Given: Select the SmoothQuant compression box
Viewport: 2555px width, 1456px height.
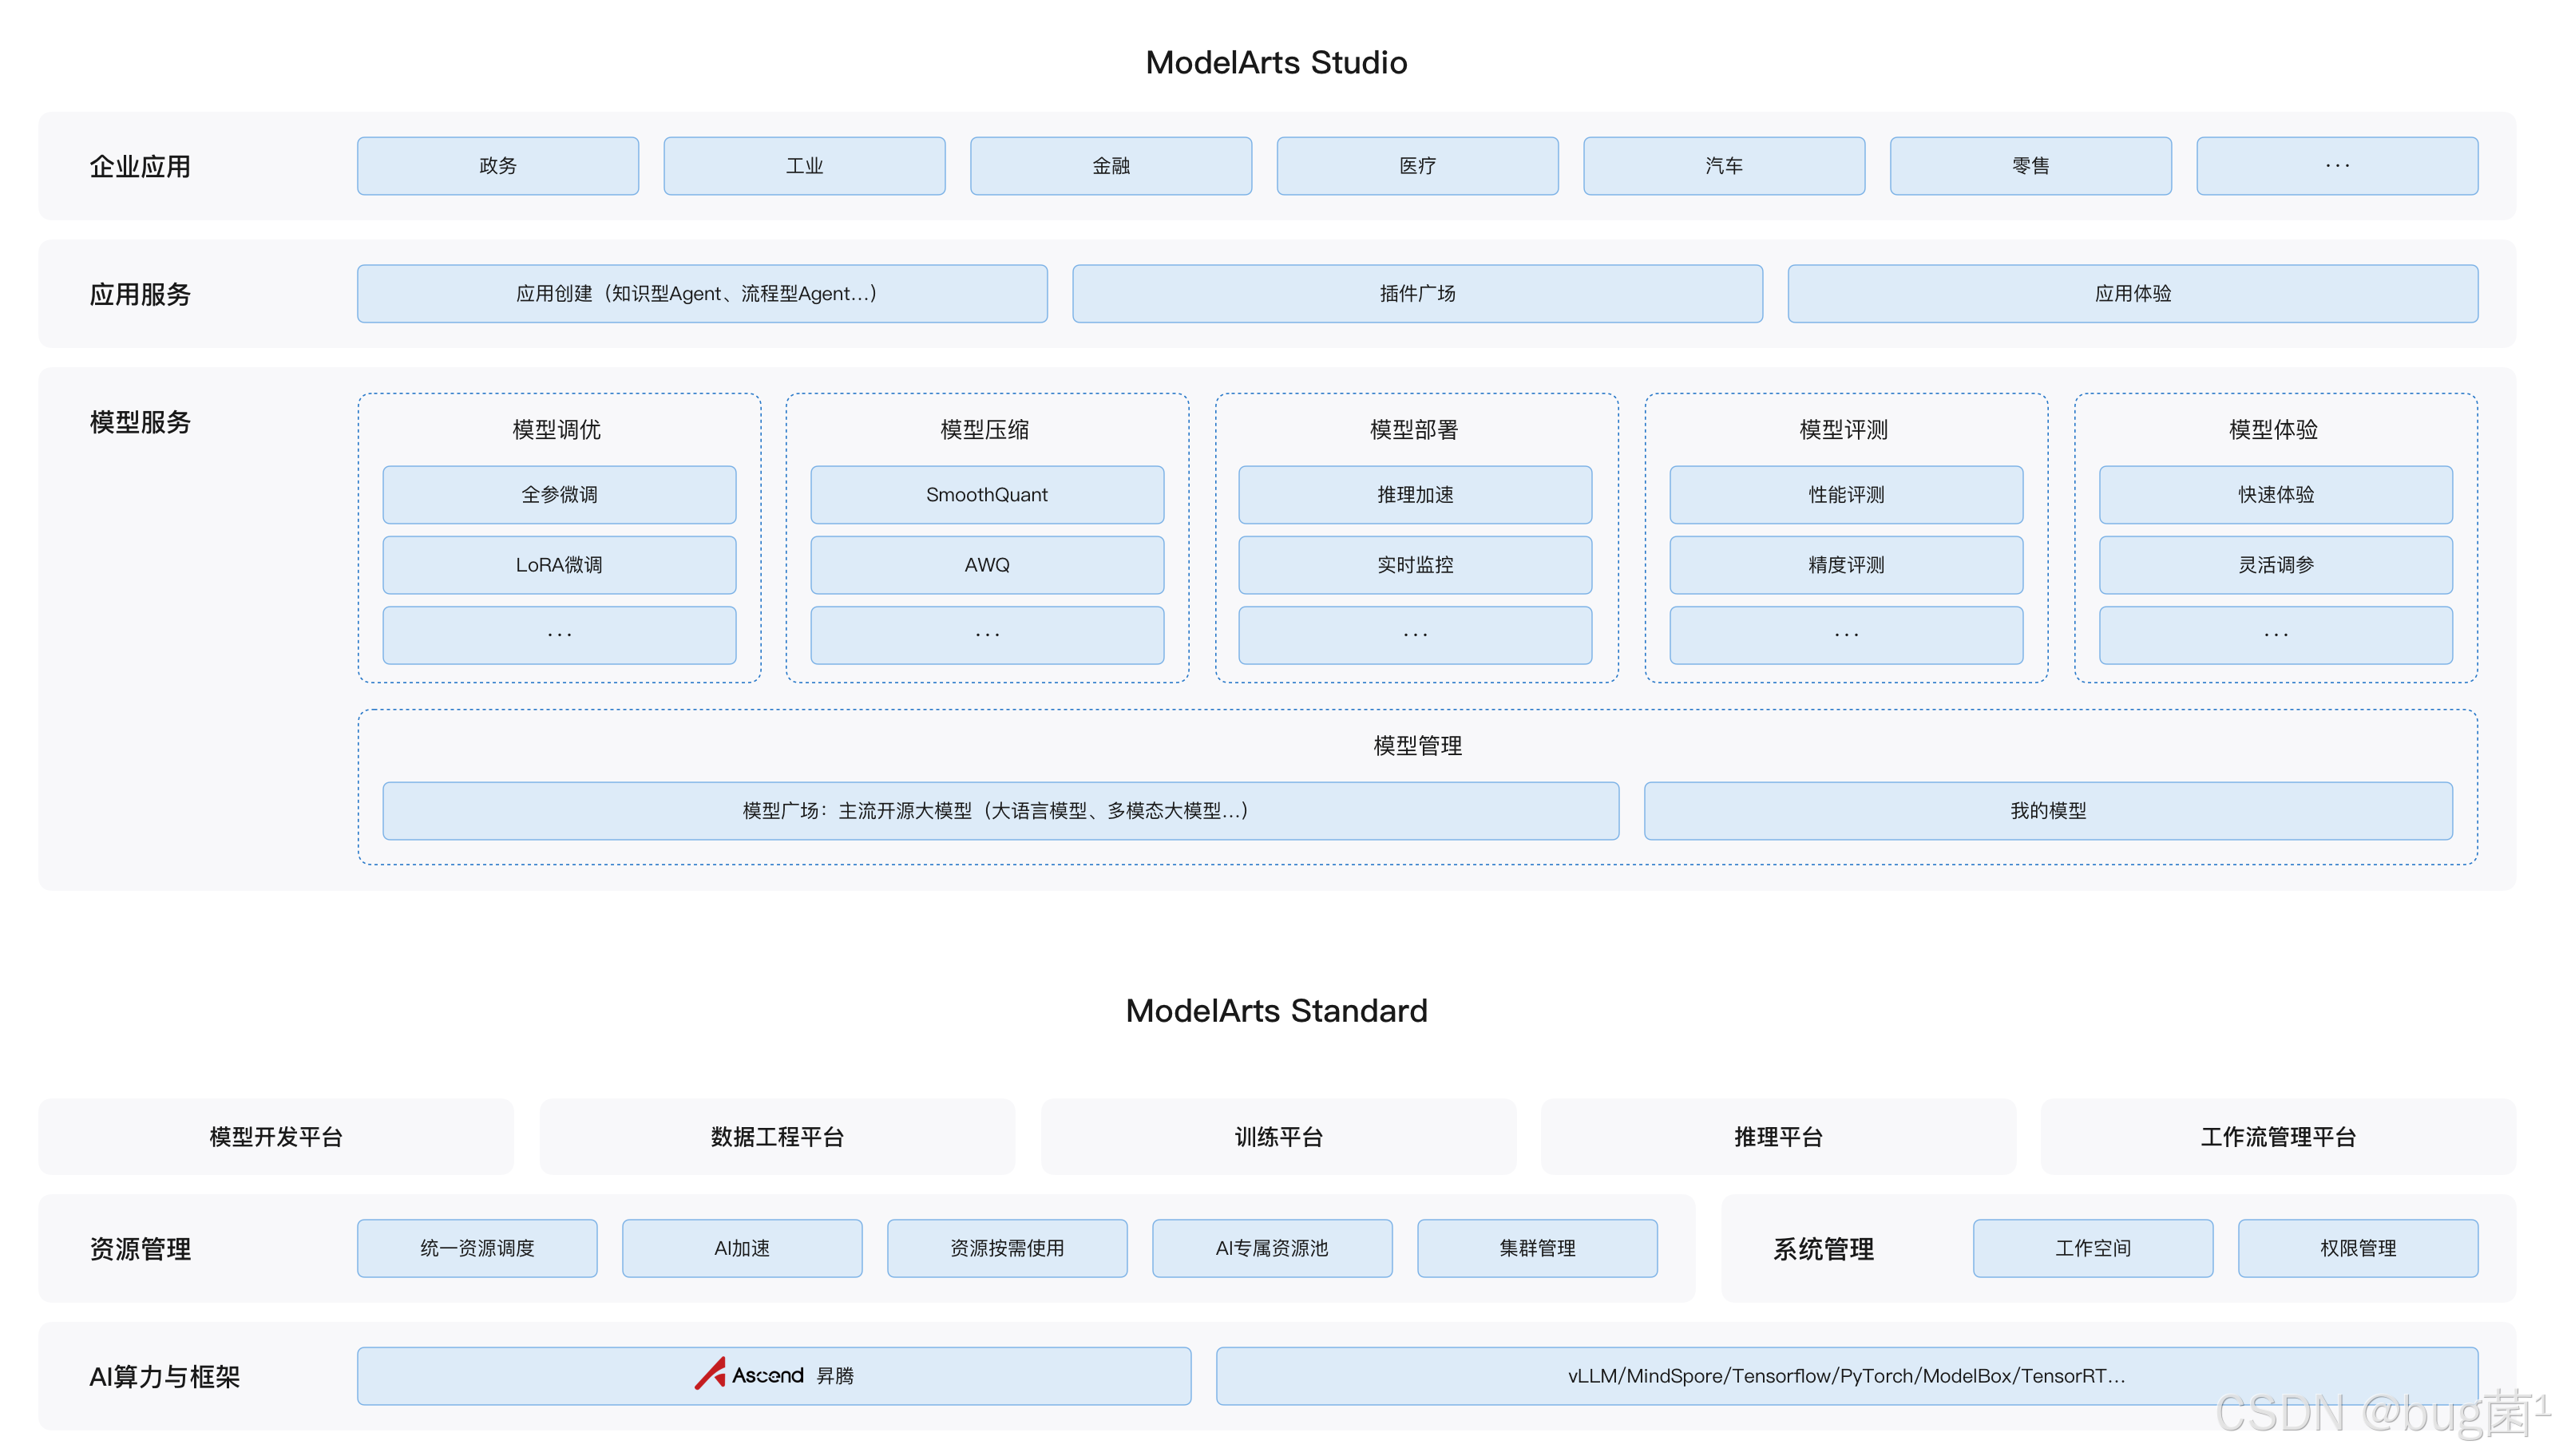Looking at the screenshot, I should click(x=987, y=494).
